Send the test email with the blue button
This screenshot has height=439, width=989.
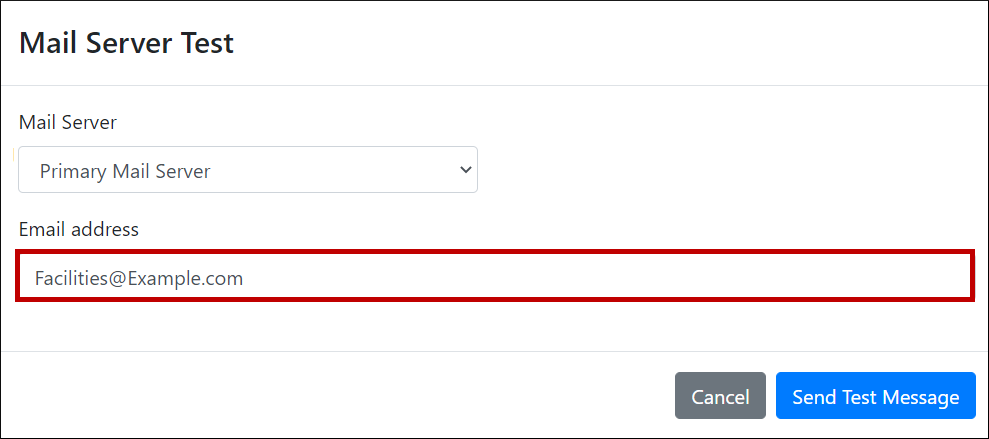875,396
